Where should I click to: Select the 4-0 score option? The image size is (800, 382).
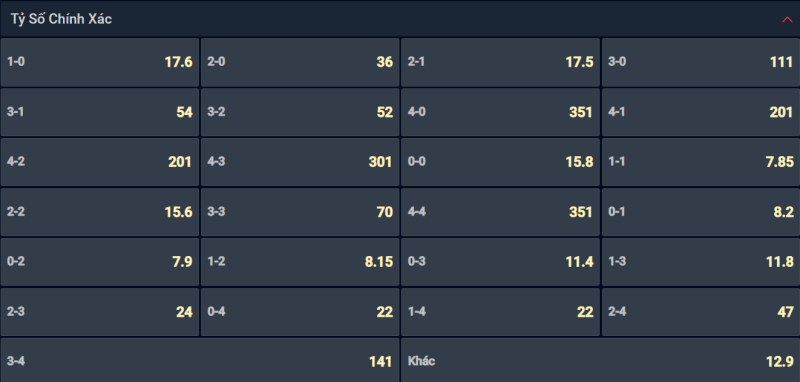click(x=501, y=112)
